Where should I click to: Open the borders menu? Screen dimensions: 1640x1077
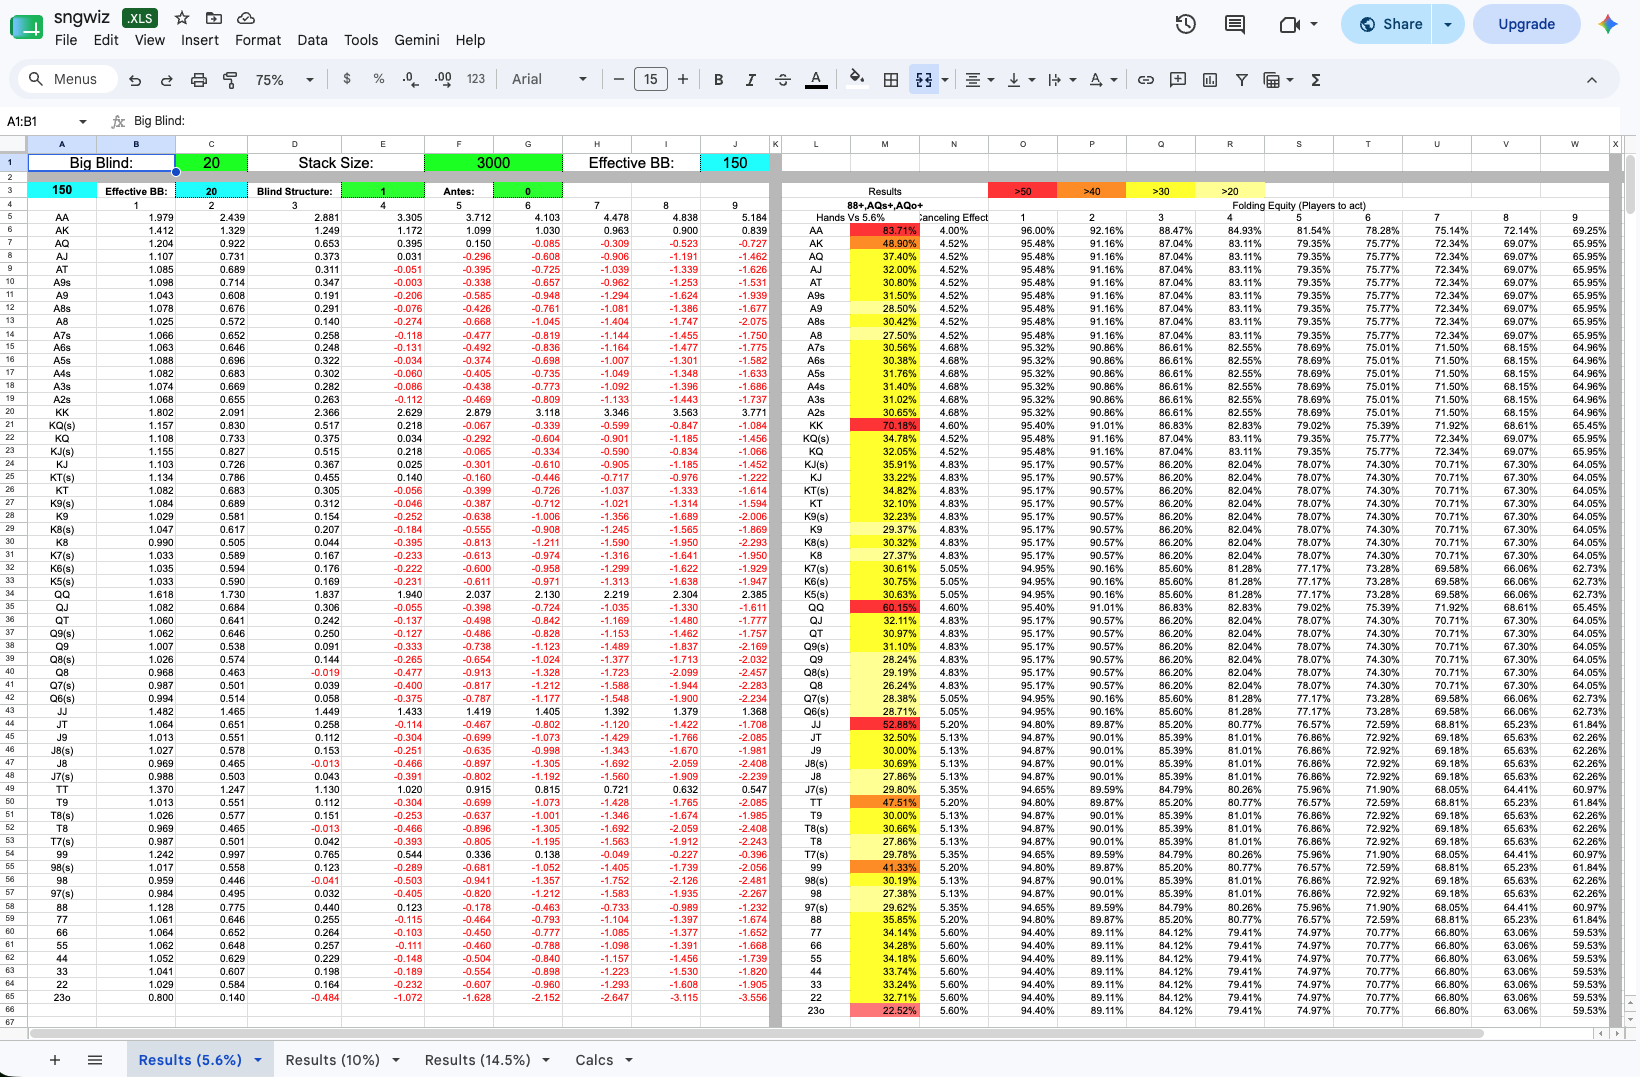click(x=891, y=80)
